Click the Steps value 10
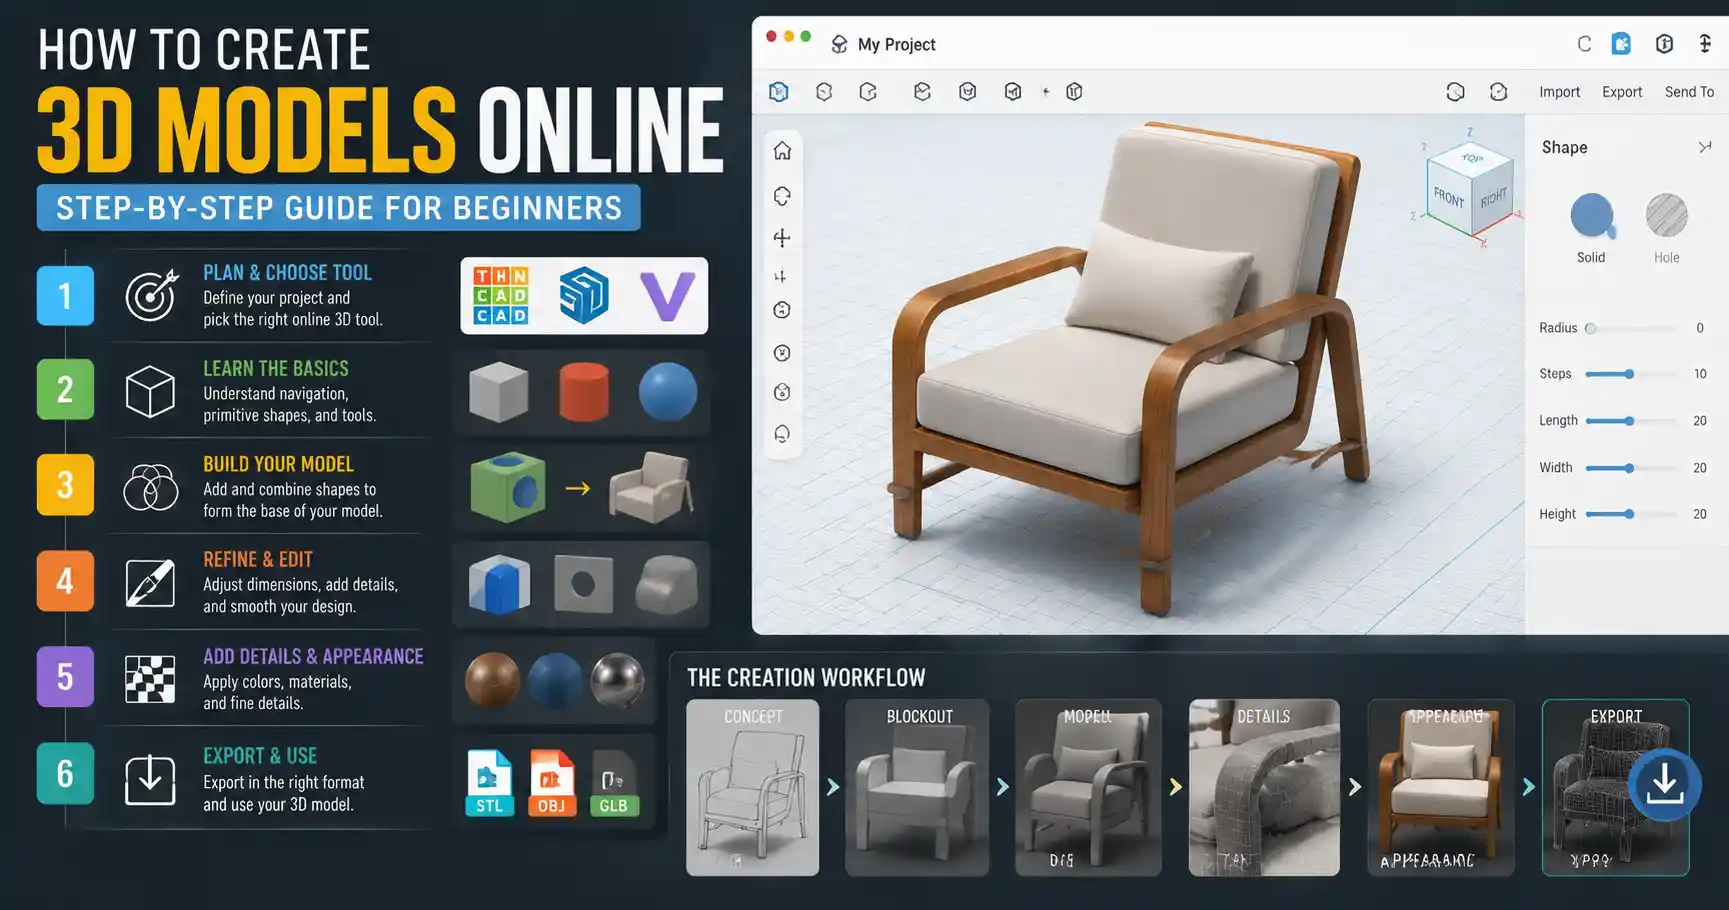Viewport: 1729px width, 910px height. pos(1700,374)
